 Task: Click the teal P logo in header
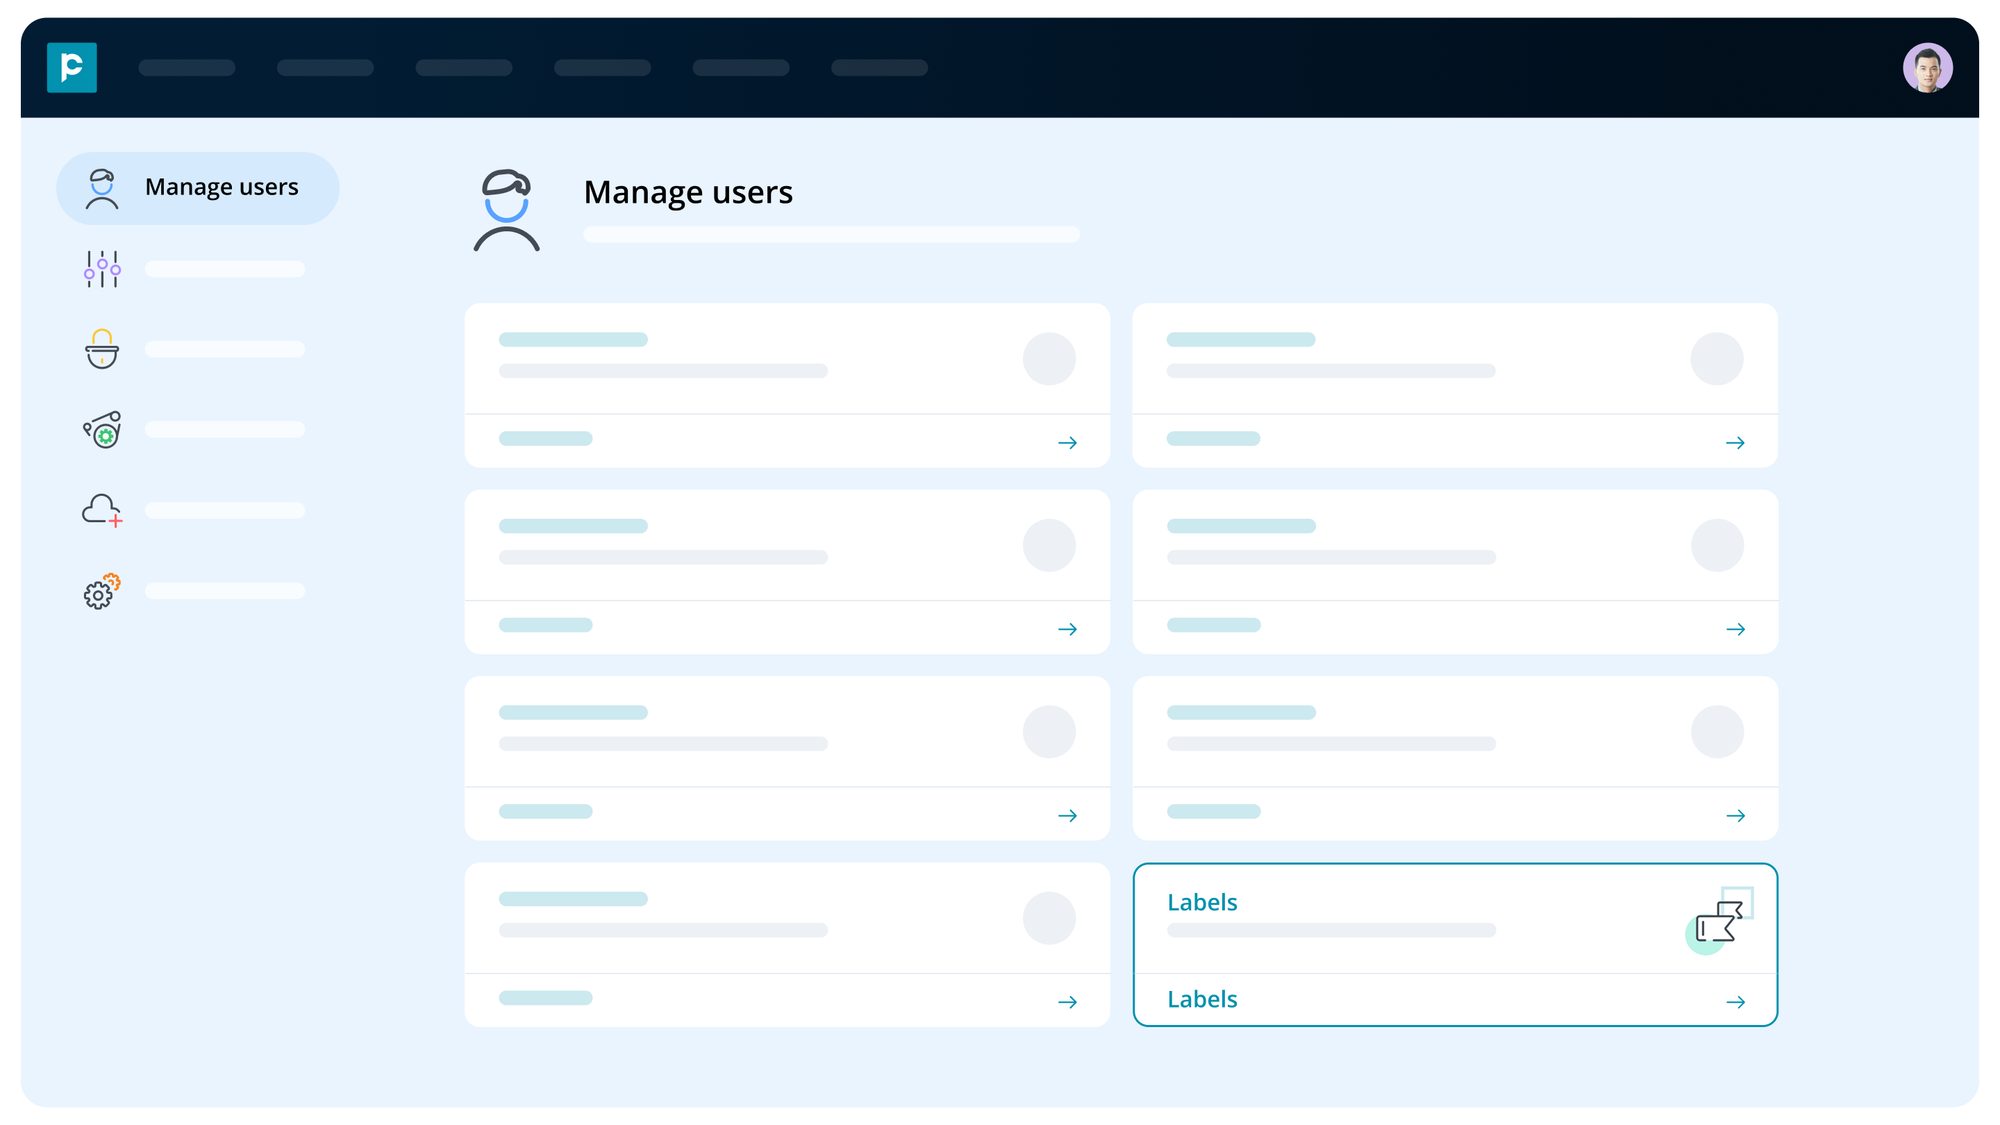(72, 68)
